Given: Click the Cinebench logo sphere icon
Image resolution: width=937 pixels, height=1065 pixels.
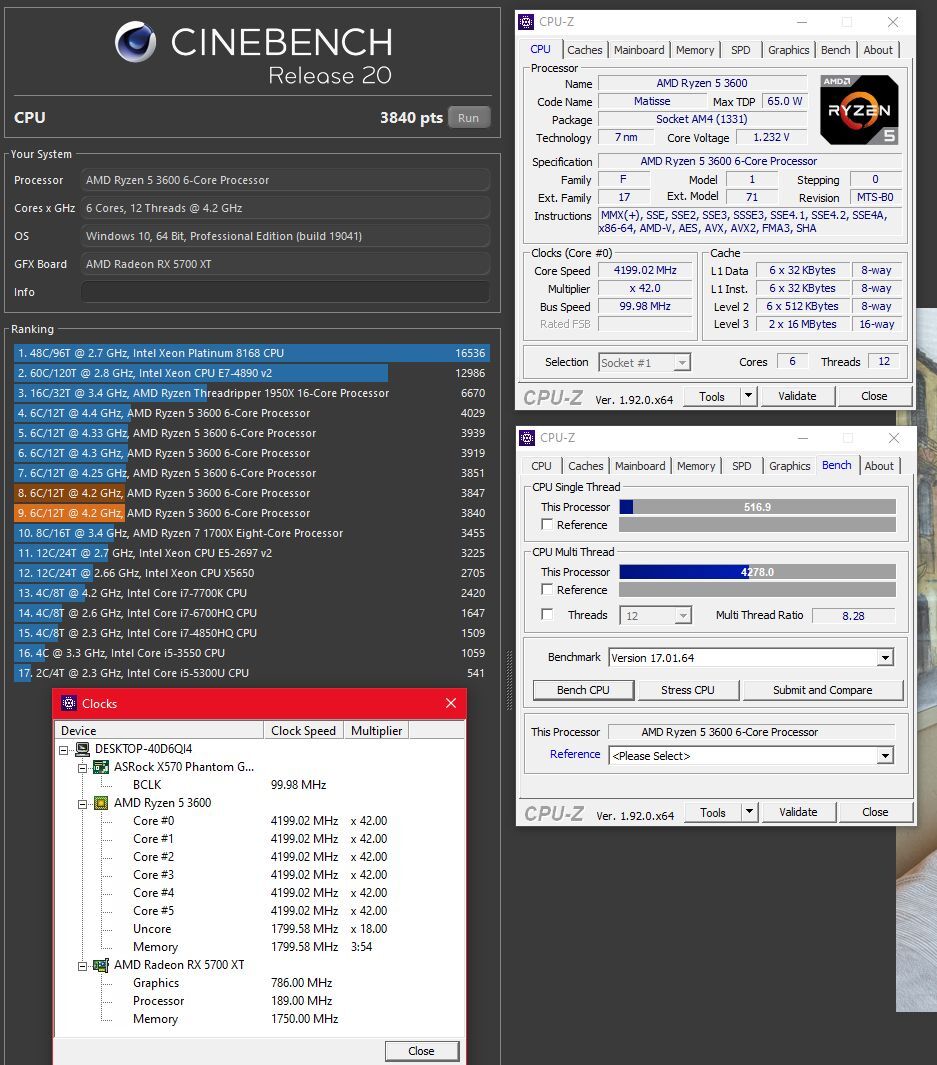Looking at the screenshot, I should point(135,42).
